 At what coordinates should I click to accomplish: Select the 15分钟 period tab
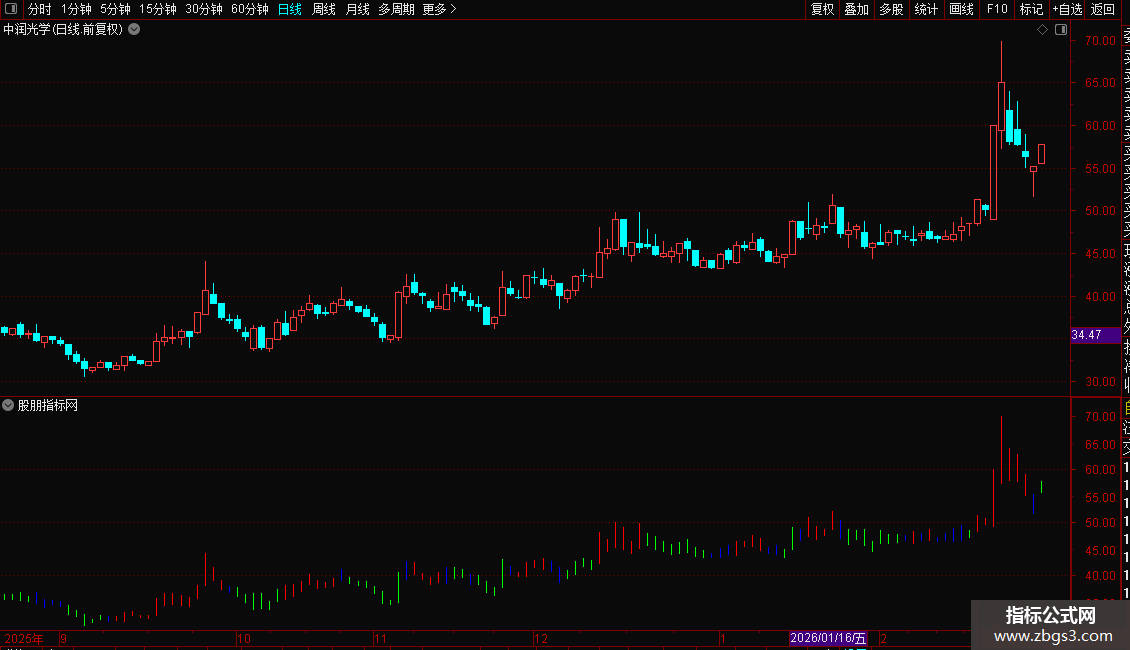click(157, 9)
